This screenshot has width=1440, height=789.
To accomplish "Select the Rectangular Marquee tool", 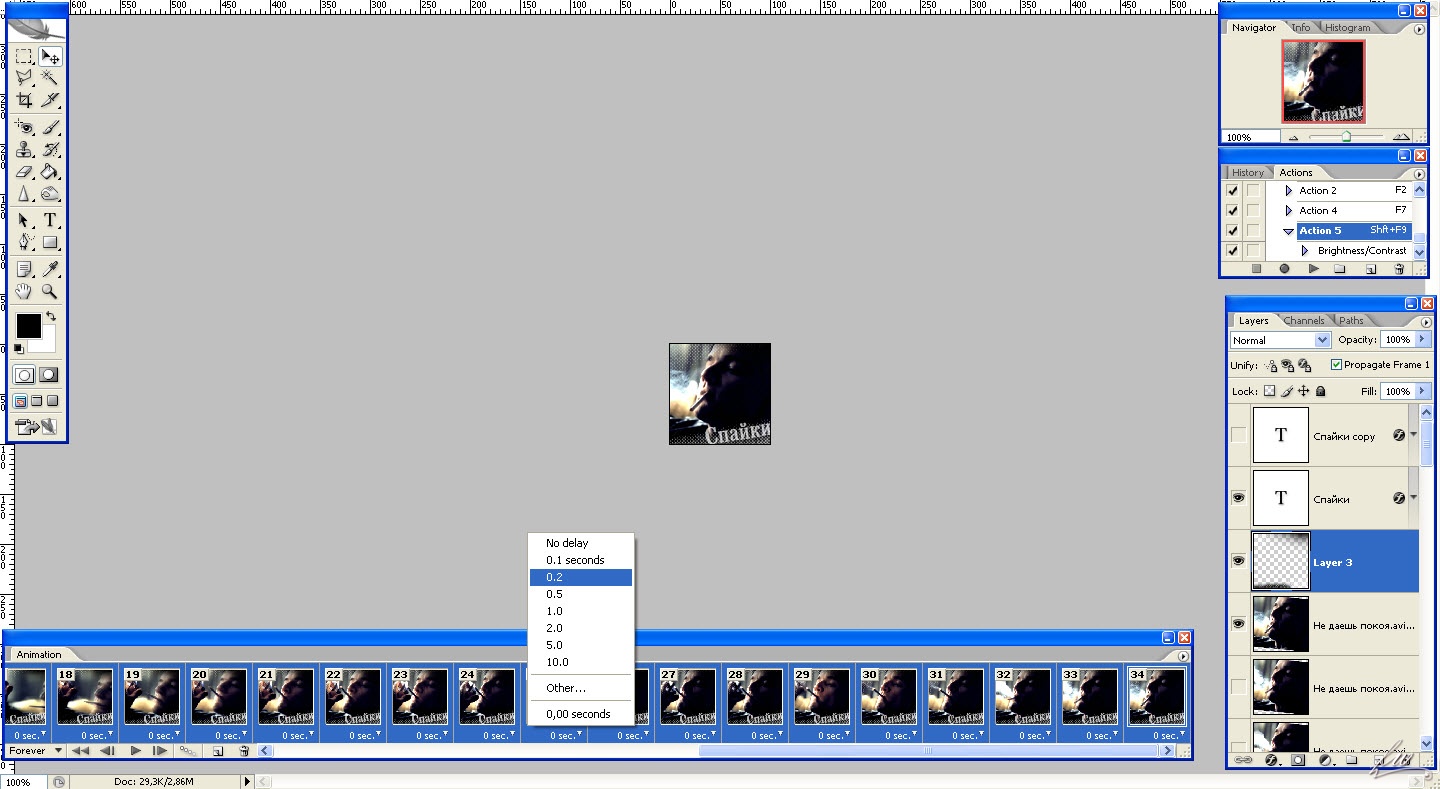I will point(24,57).
